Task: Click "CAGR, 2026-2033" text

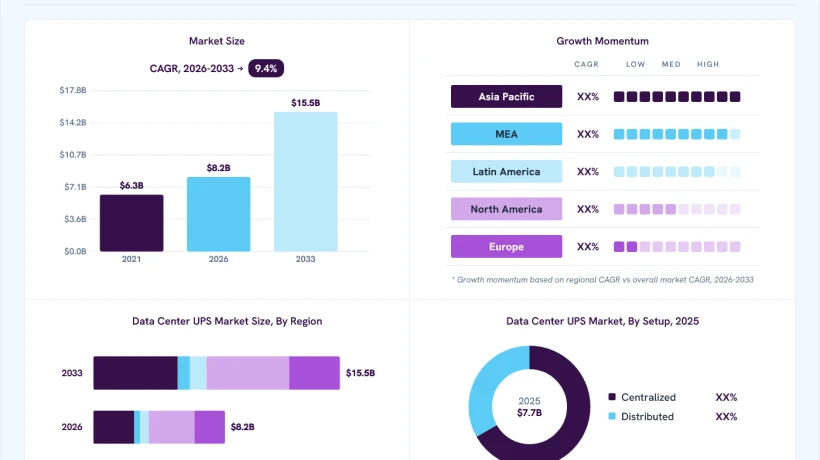Action: (x=191, y=68)
